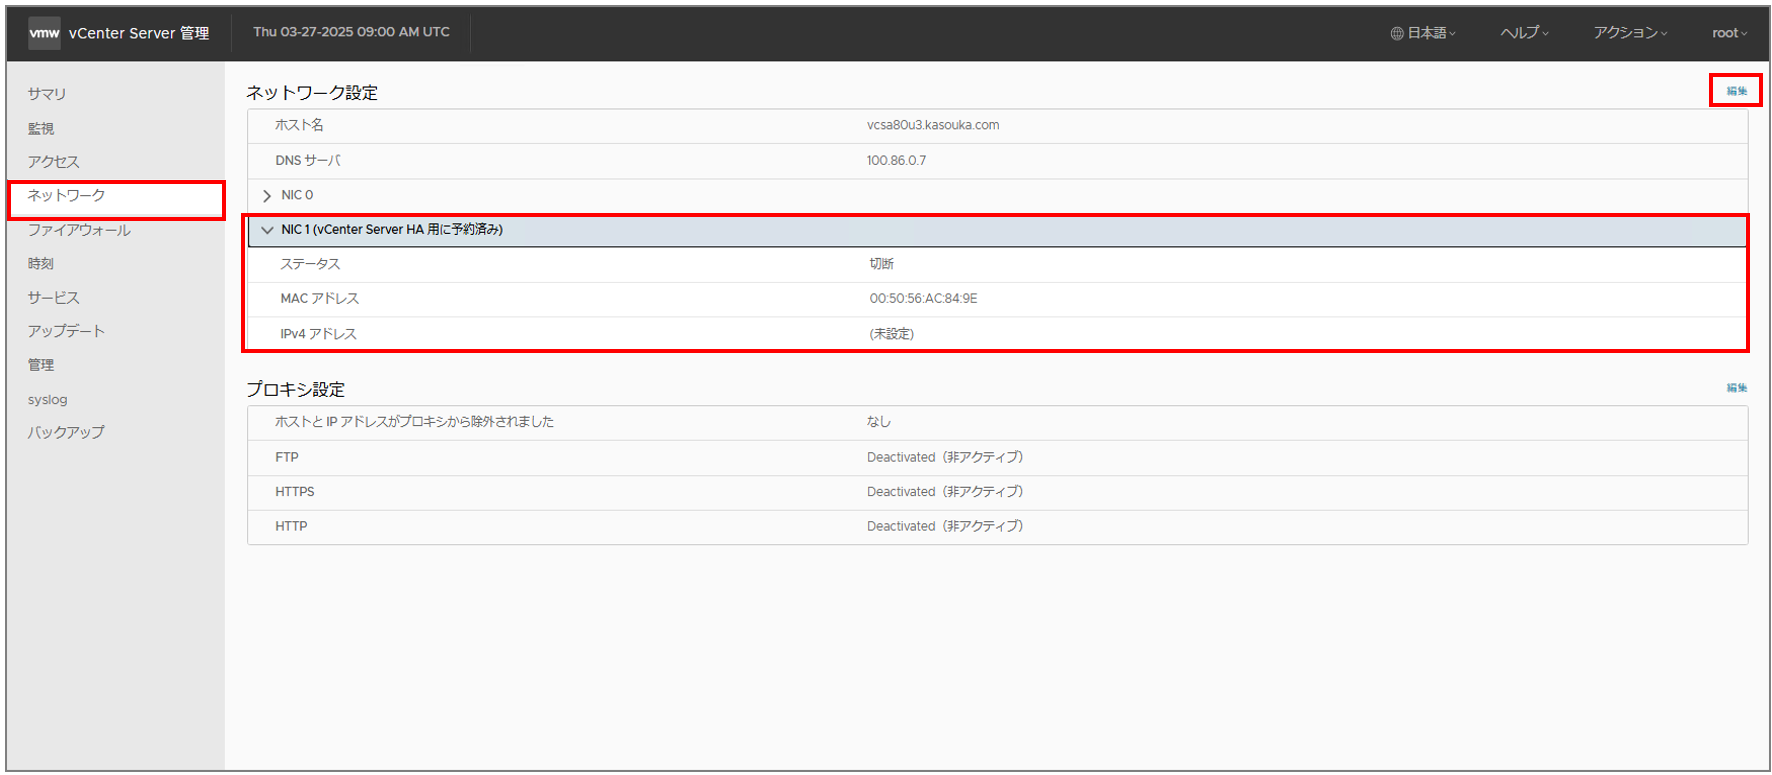Click vCenter Server 管理 title

(x=139, y=33)
